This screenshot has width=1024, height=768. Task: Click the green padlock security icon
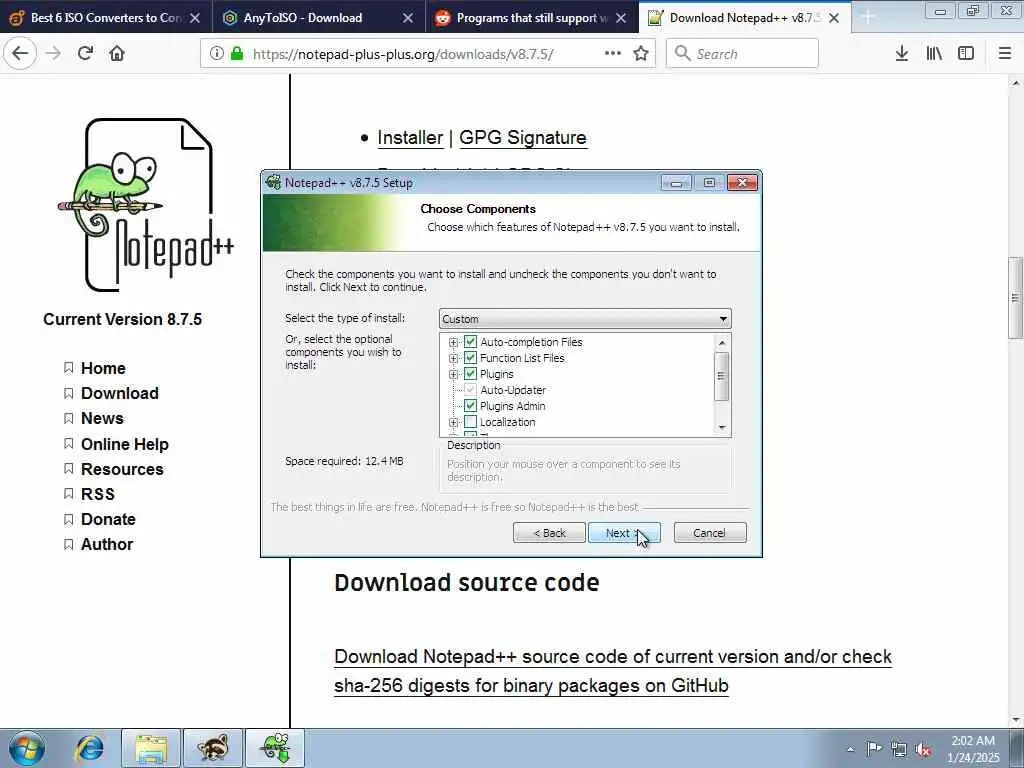tap(236, 54)
